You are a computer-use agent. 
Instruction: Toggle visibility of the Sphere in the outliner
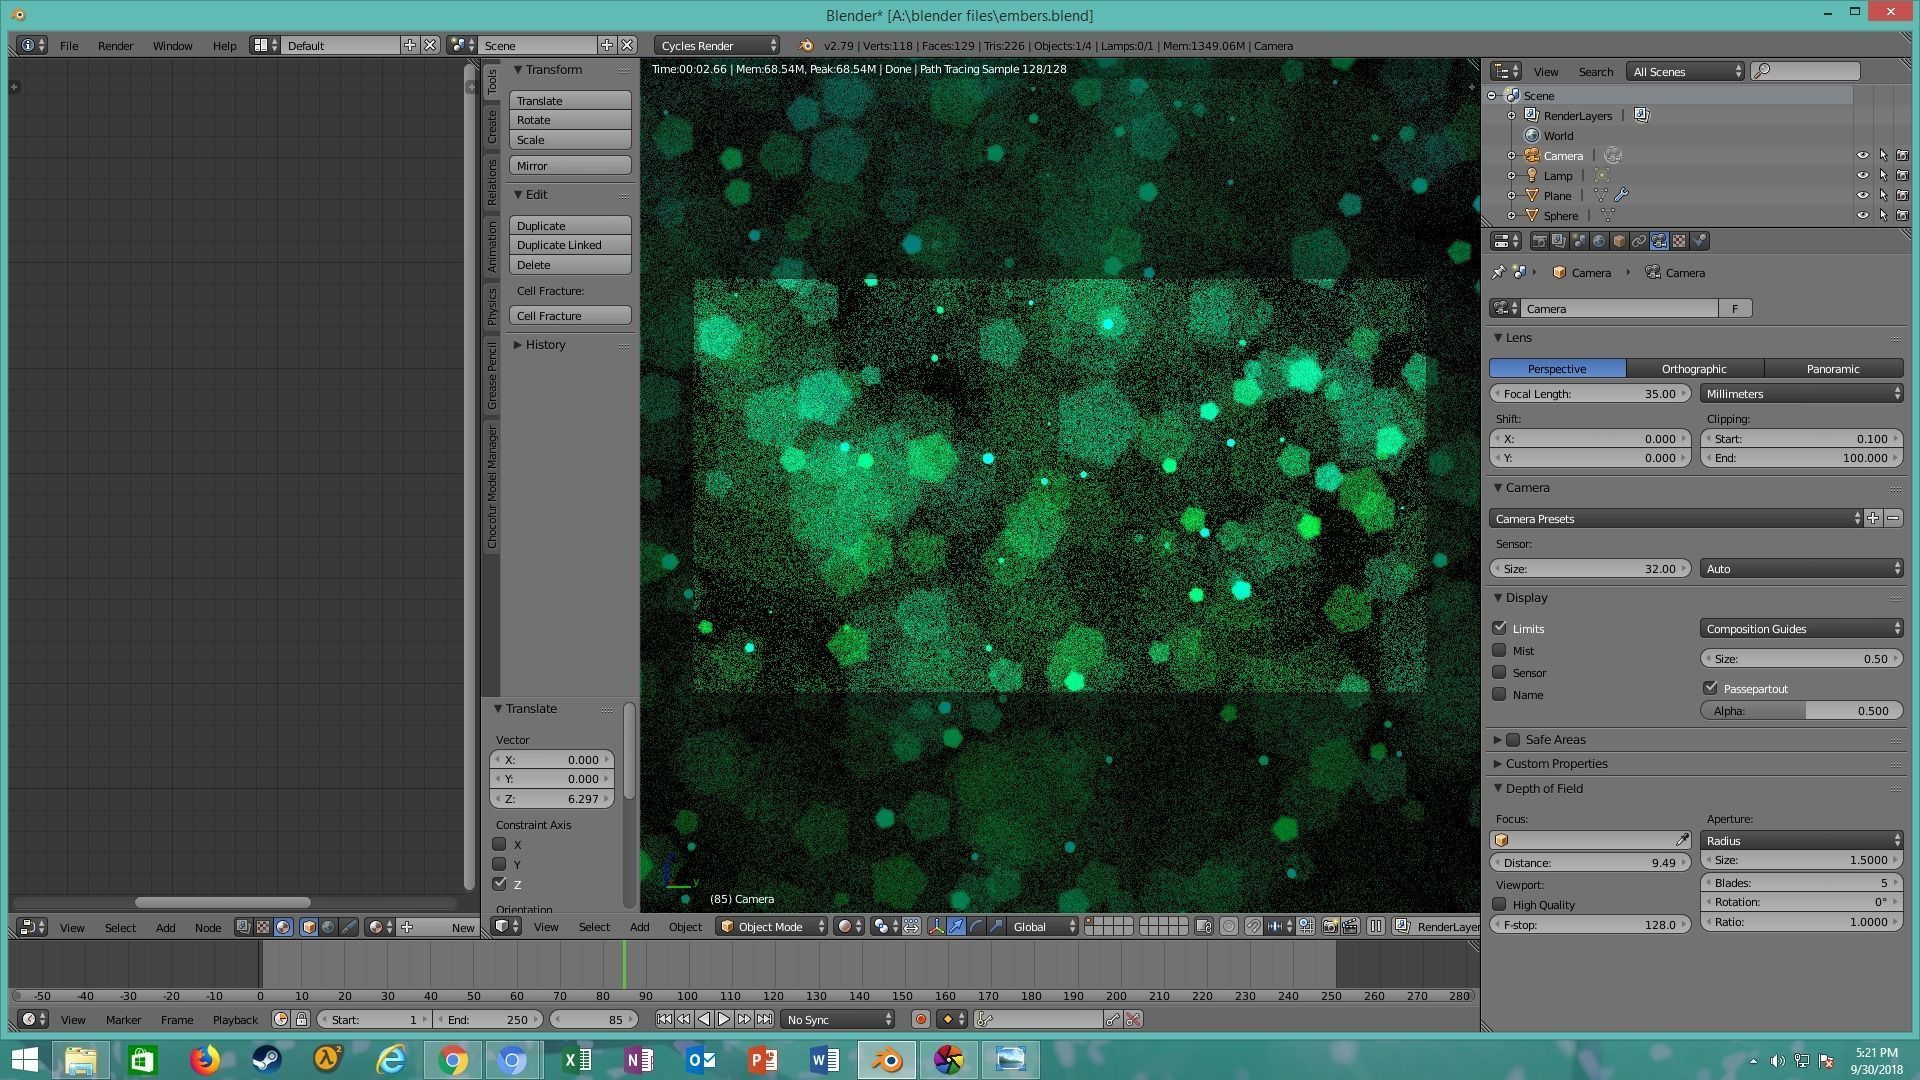click(x=1863, y=215)
